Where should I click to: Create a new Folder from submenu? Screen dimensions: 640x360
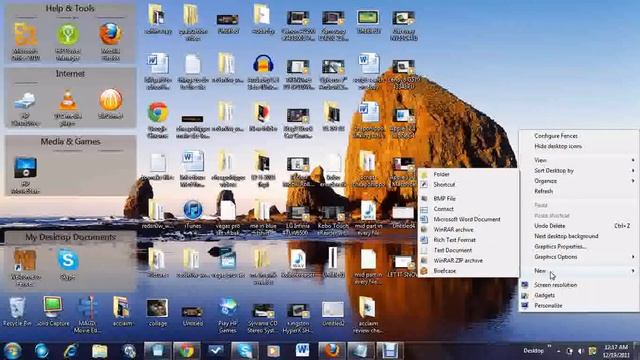click(468, 174)
